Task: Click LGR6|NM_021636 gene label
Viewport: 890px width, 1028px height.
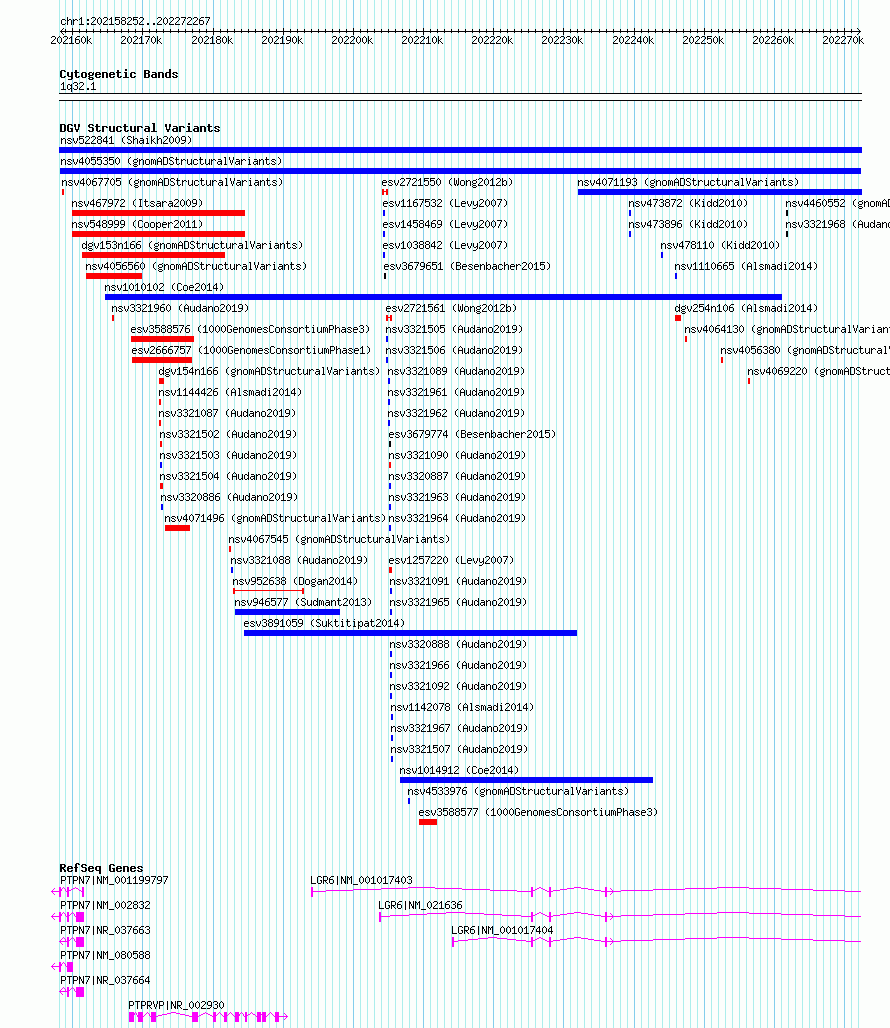Action: point(420,905)
